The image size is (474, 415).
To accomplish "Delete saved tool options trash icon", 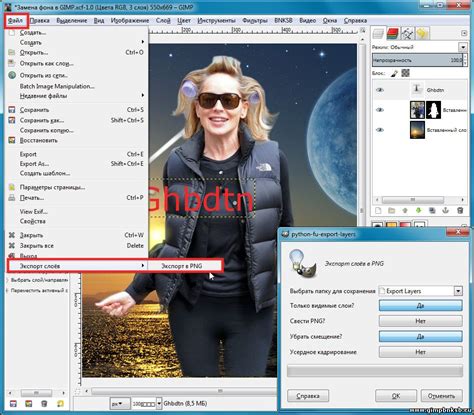I will [44, 404].
